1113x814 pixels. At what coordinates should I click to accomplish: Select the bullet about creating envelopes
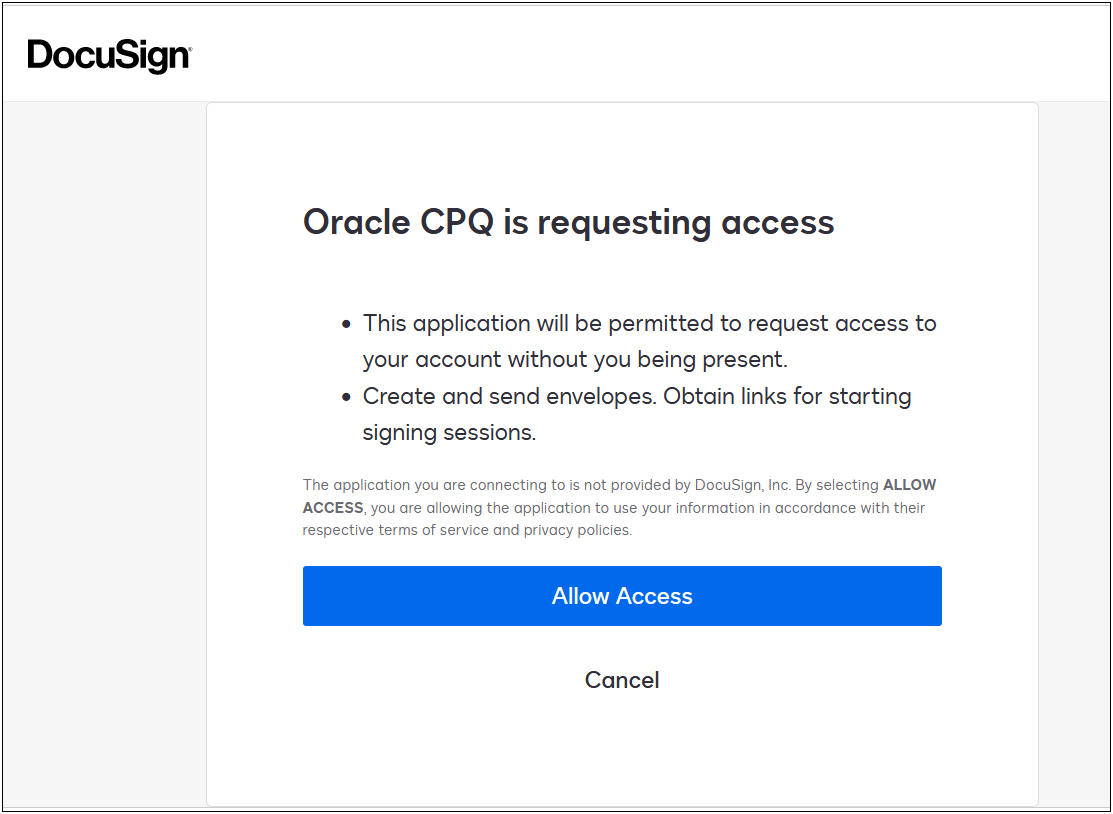click(637, 414)
